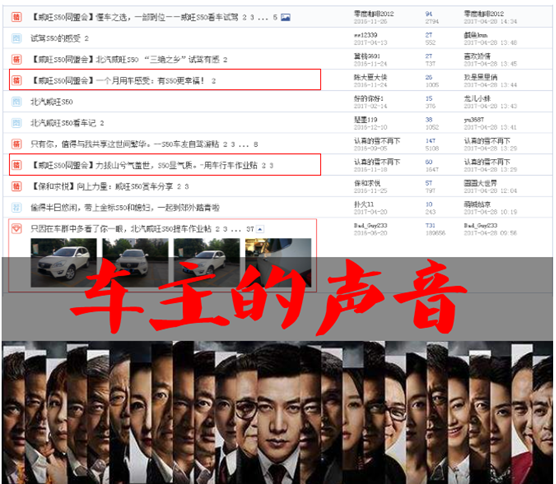Open third white car thumbnail

pyautogui.click(x=207, y=262)
